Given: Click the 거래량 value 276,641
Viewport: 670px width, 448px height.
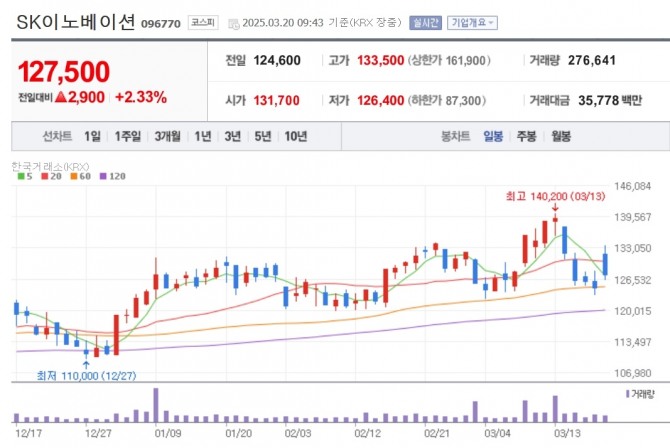Looking at the screenshot, I should [x=592, y=61].
